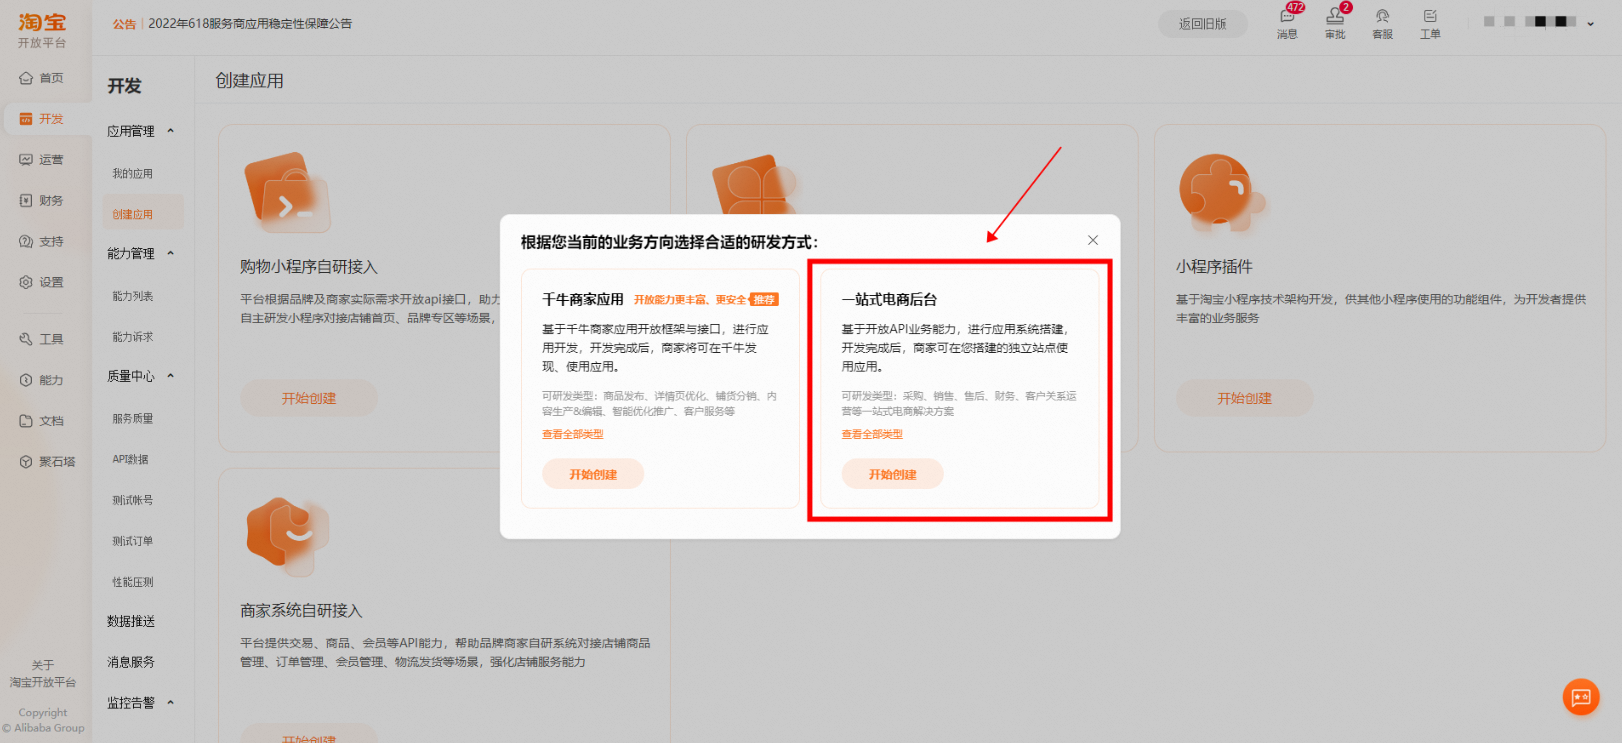The width and height of the screenshot is (1622, 743).
Task: Close the 研发方式 selection dialog
Action: click(x=1093, y=240)
